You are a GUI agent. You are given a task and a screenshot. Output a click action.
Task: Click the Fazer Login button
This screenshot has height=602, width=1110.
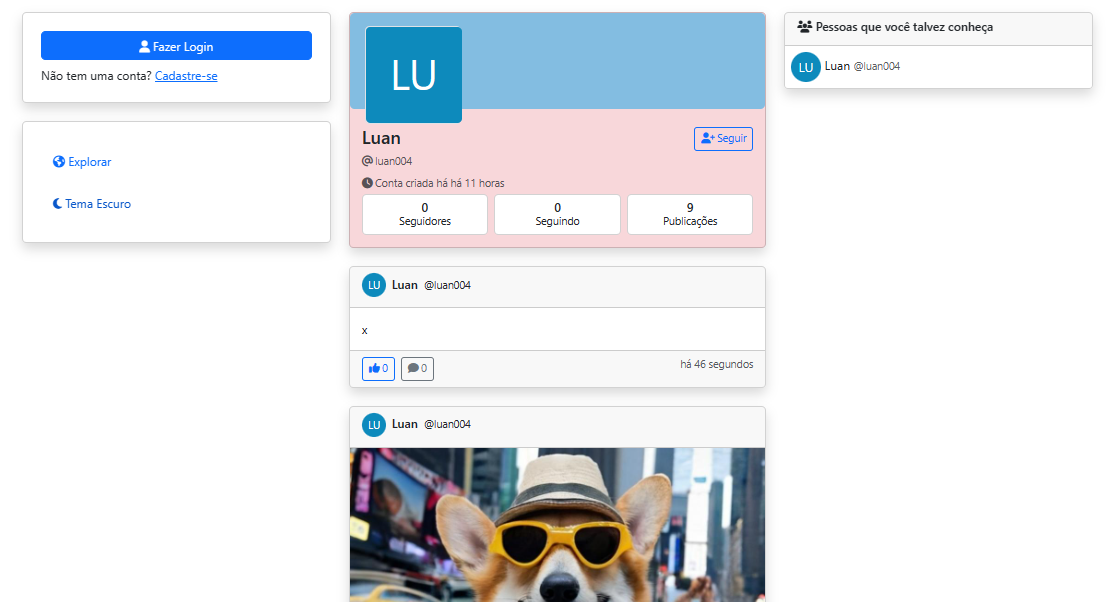click(x=176, y=46)
